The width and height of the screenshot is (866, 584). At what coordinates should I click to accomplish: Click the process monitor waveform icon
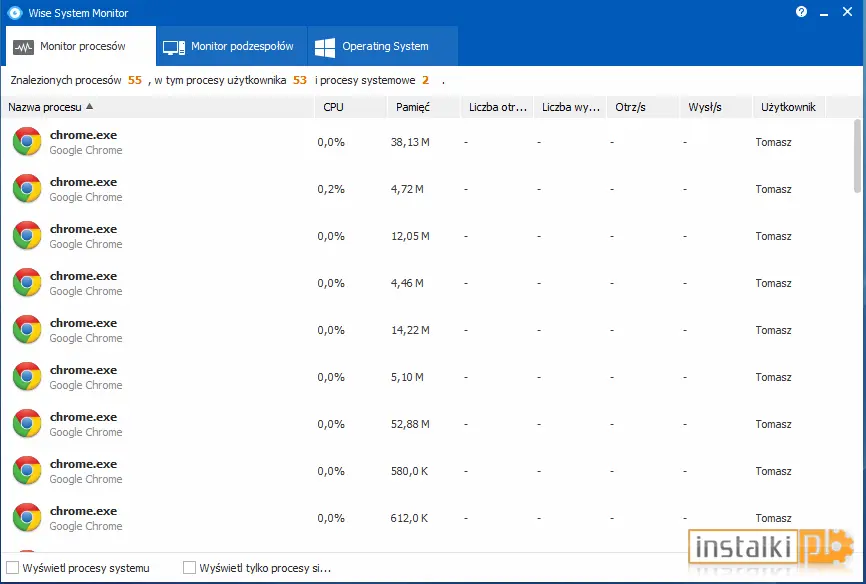pos(23,47)
